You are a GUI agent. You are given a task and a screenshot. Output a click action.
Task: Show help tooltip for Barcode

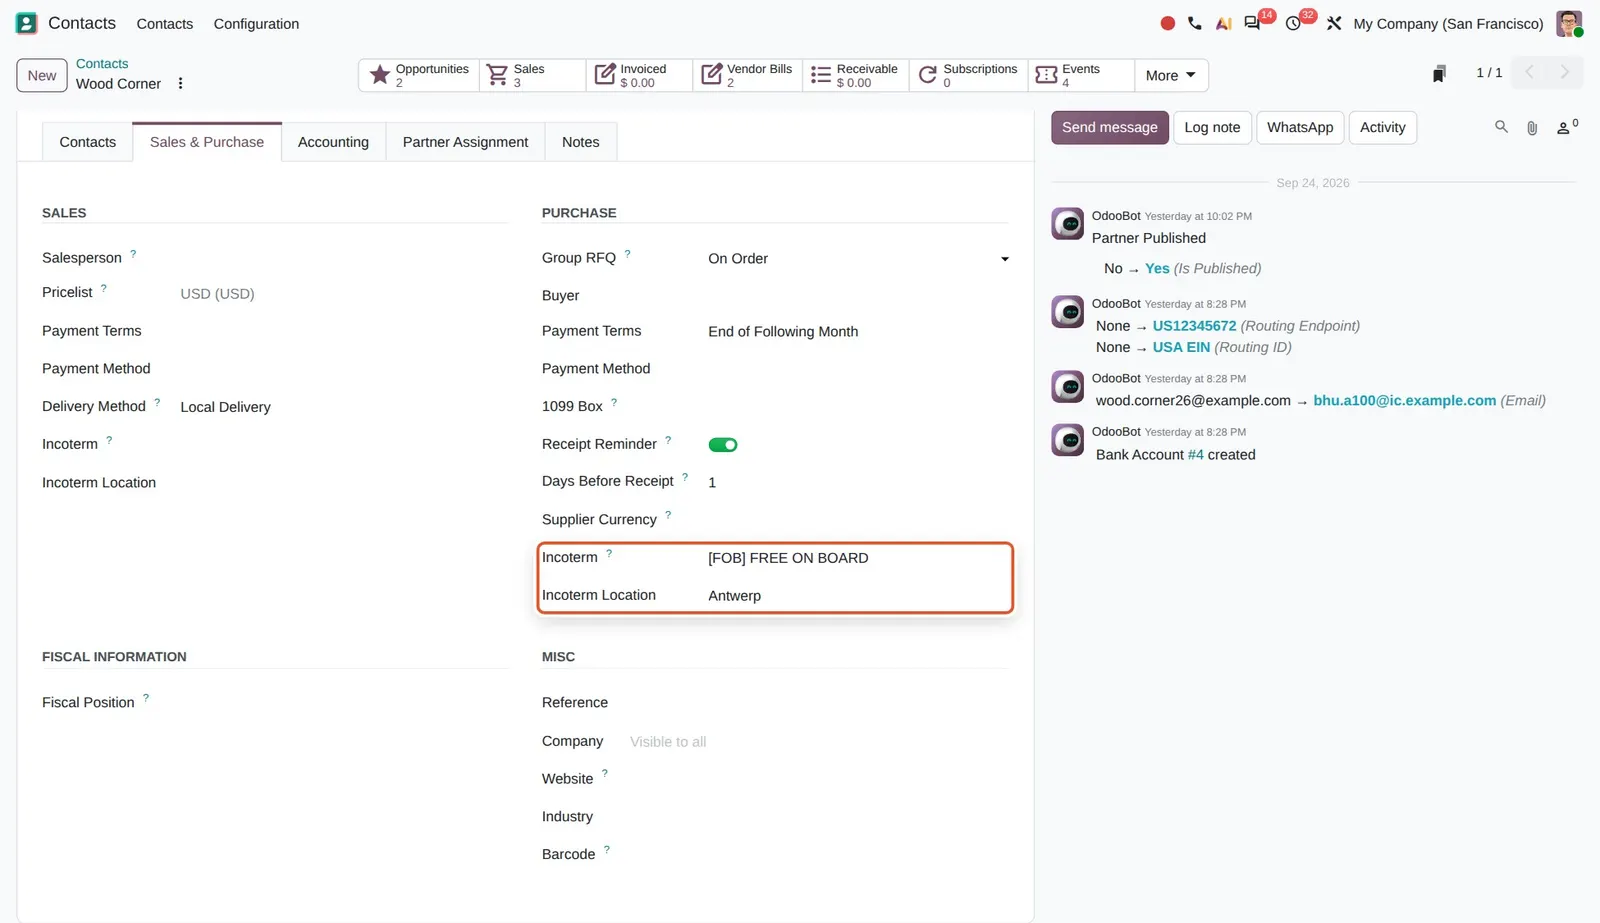coord(607,850)
